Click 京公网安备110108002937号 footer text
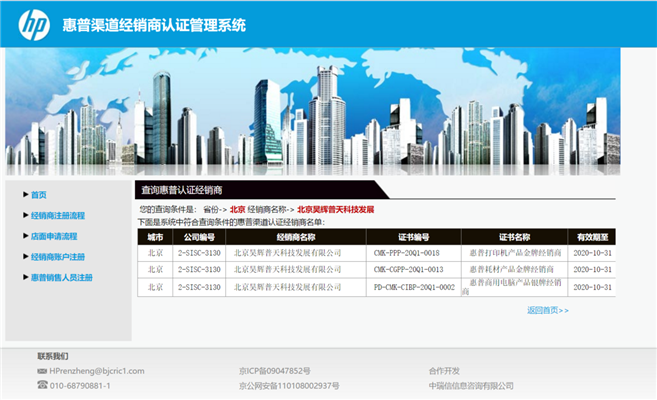657x400 pixels. click(289, 386)
